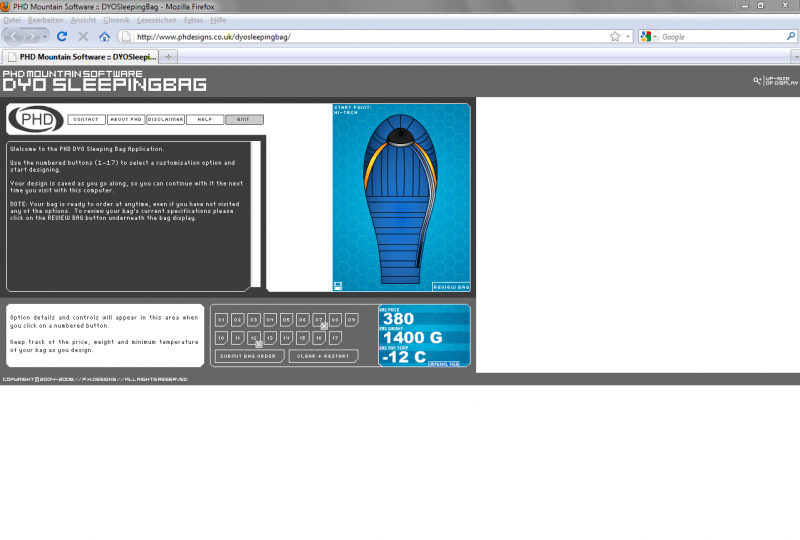Image resolution: width=800 pixels, height=540 pixels.
Task: Open the Contact page button
Action: (x=86, y=119)
